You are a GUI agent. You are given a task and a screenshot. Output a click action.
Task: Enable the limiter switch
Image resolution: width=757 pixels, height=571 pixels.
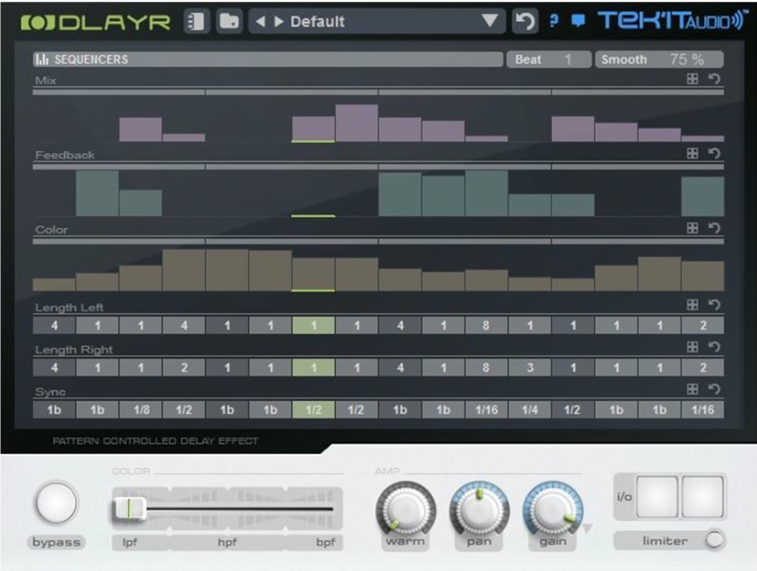point(714,540)
